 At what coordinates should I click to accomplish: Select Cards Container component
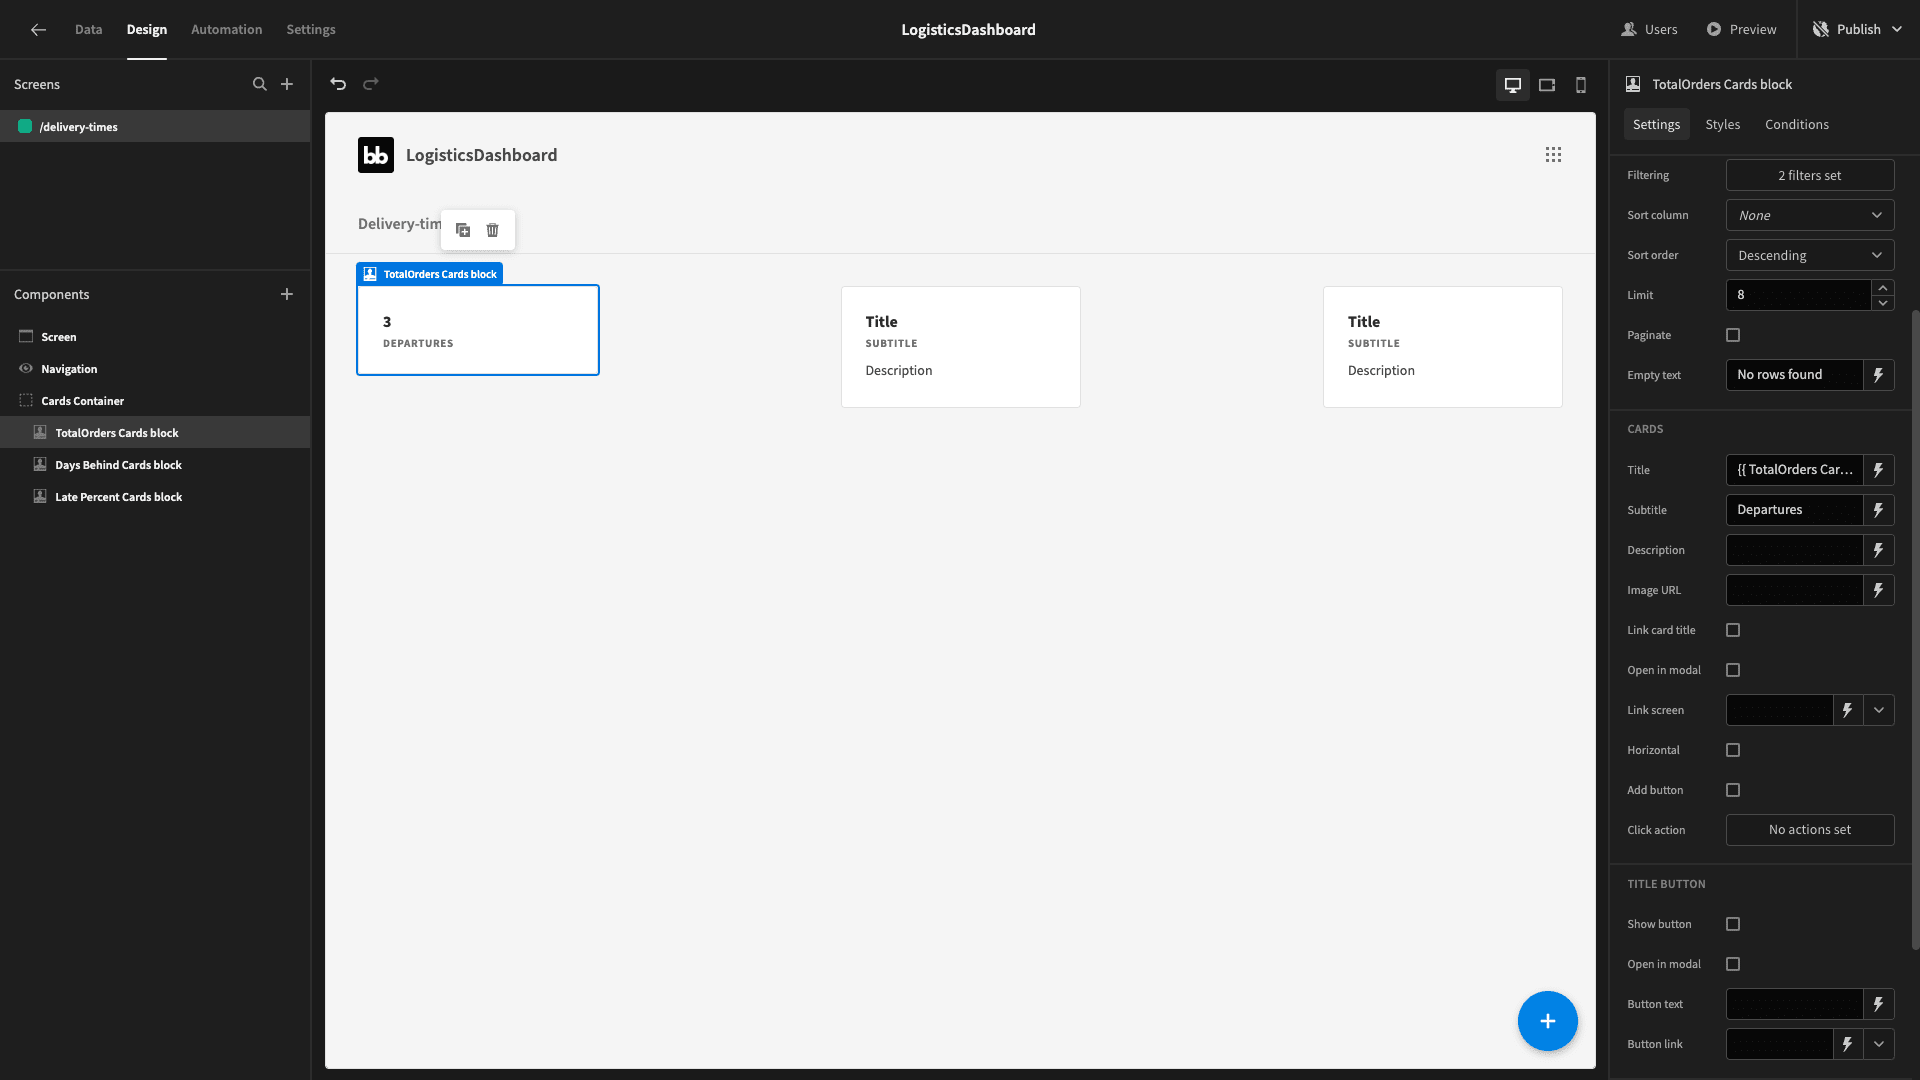click(x=155, y=401)
